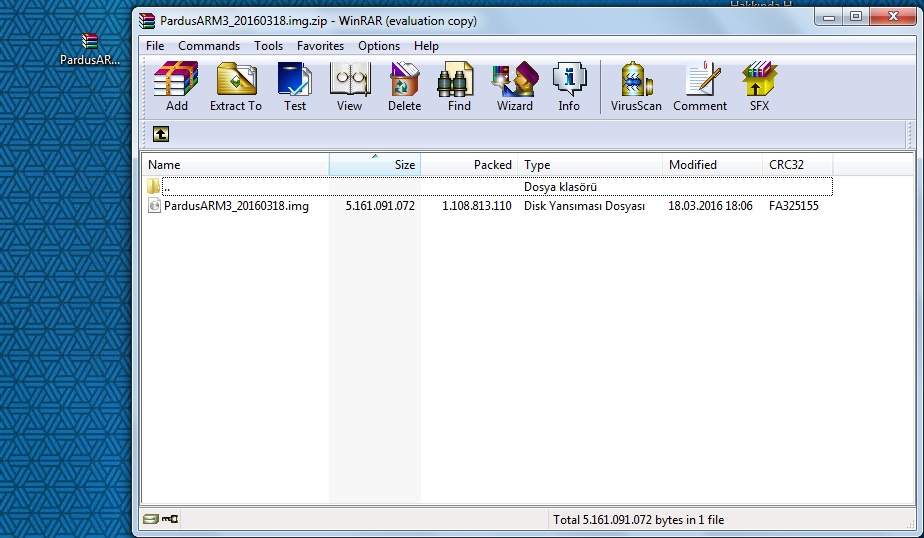Open the Options menu
Screen dimensions: 924x538
click(379, 46)
